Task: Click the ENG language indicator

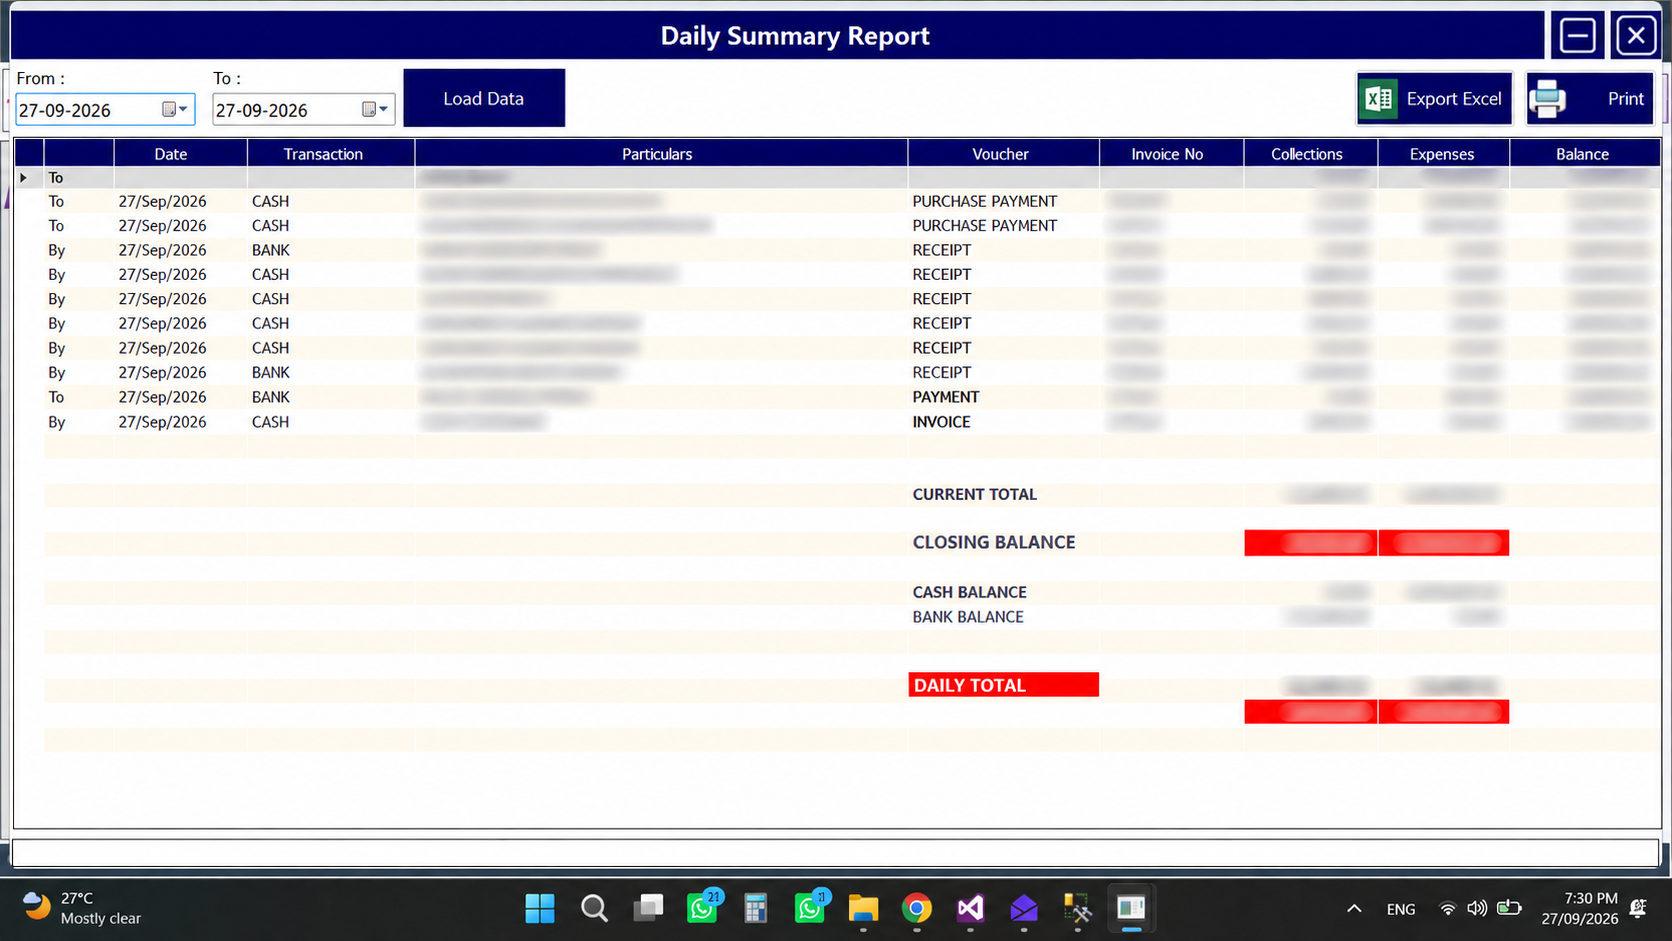Action: coord(1401,909)
